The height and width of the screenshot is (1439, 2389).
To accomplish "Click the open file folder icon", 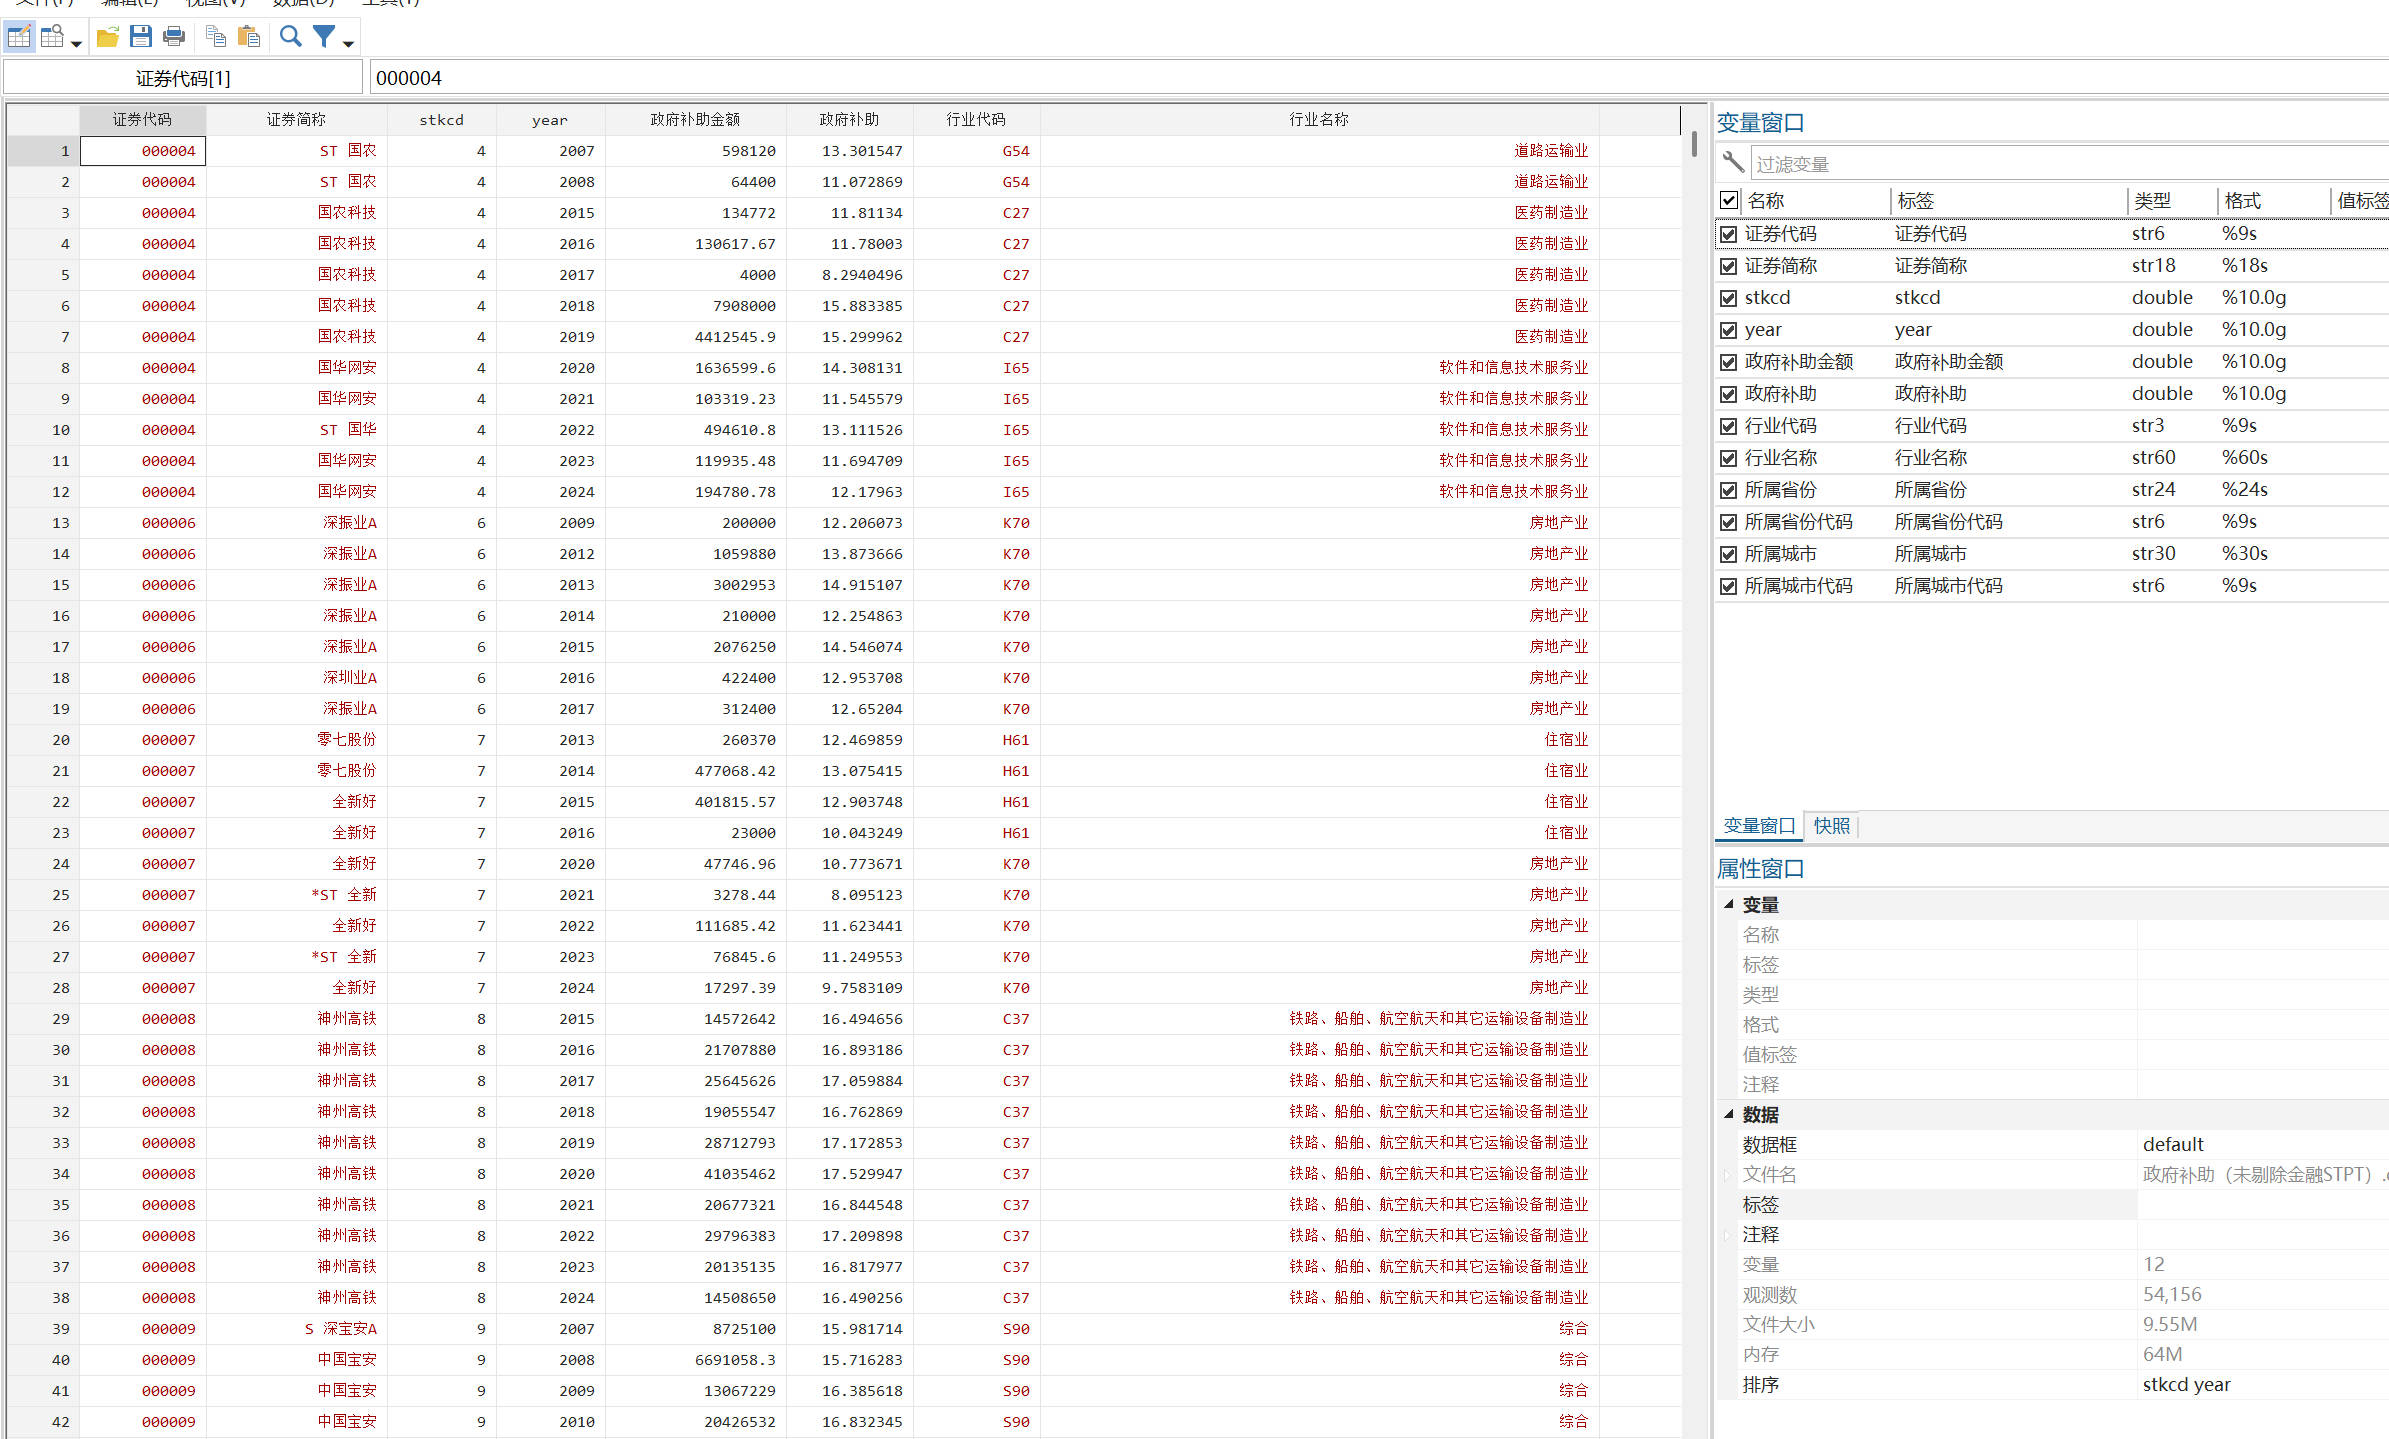I will (x=107, y=37).
